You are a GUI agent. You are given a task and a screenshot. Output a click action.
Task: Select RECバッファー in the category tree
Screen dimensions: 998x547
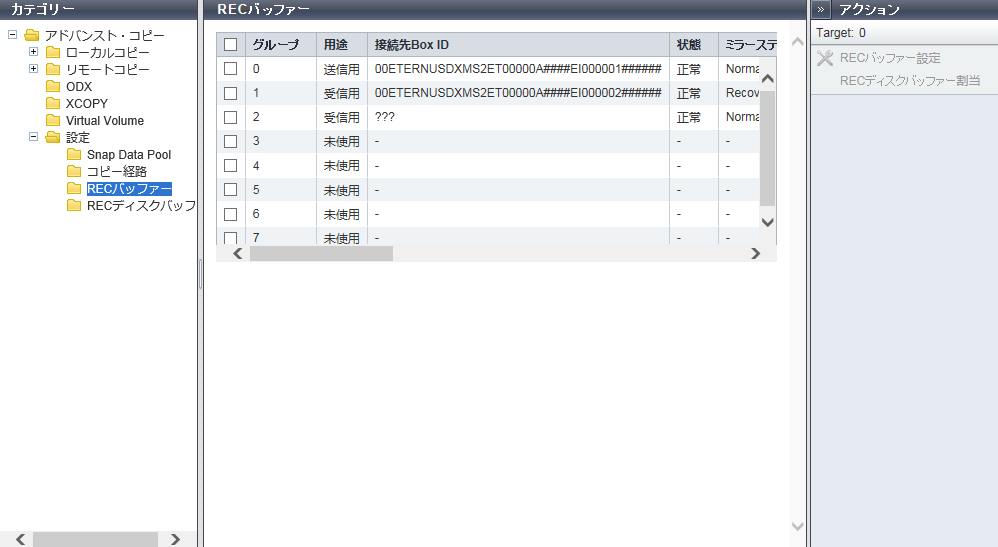[x=128, y=189]
